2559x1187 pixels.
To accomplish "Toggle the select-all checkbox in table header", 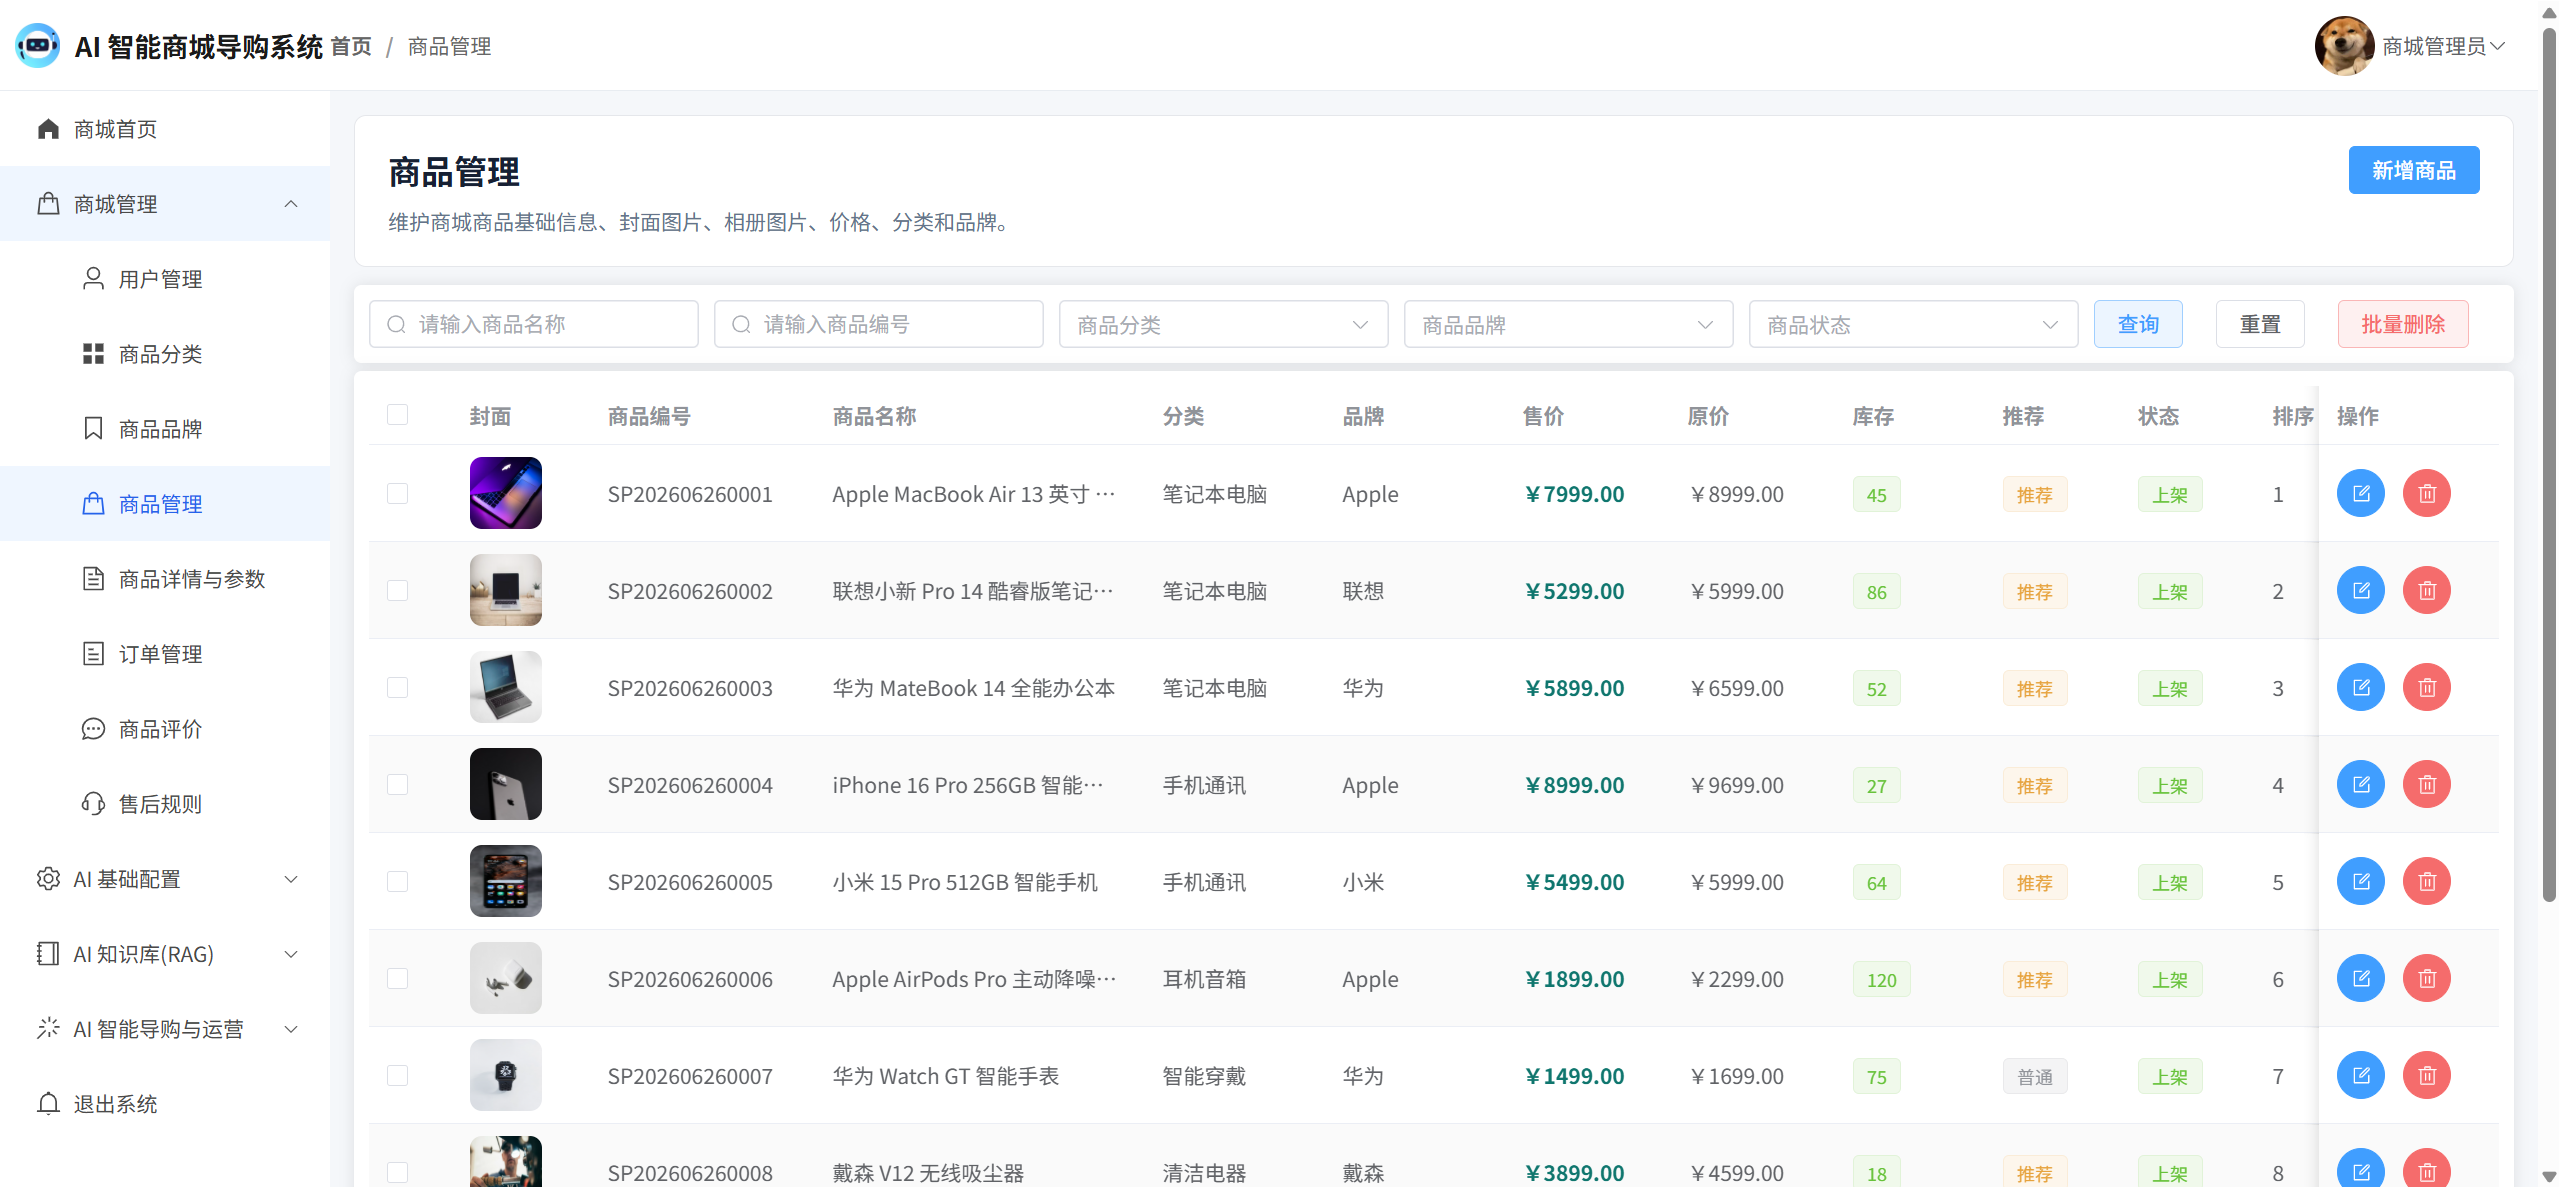I will click(397, 415).
